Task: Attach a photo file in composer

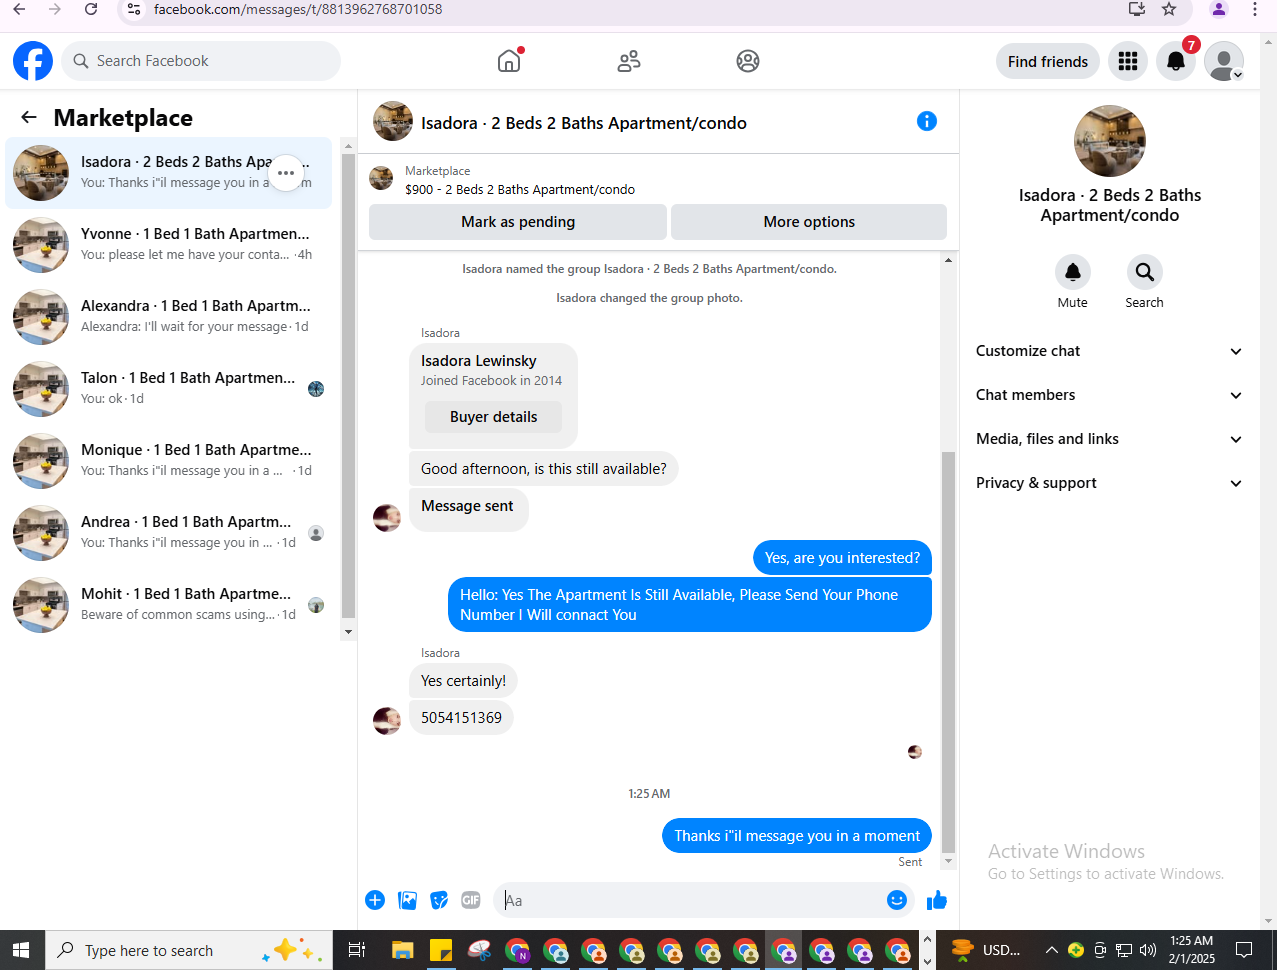Action: (407, 900)
